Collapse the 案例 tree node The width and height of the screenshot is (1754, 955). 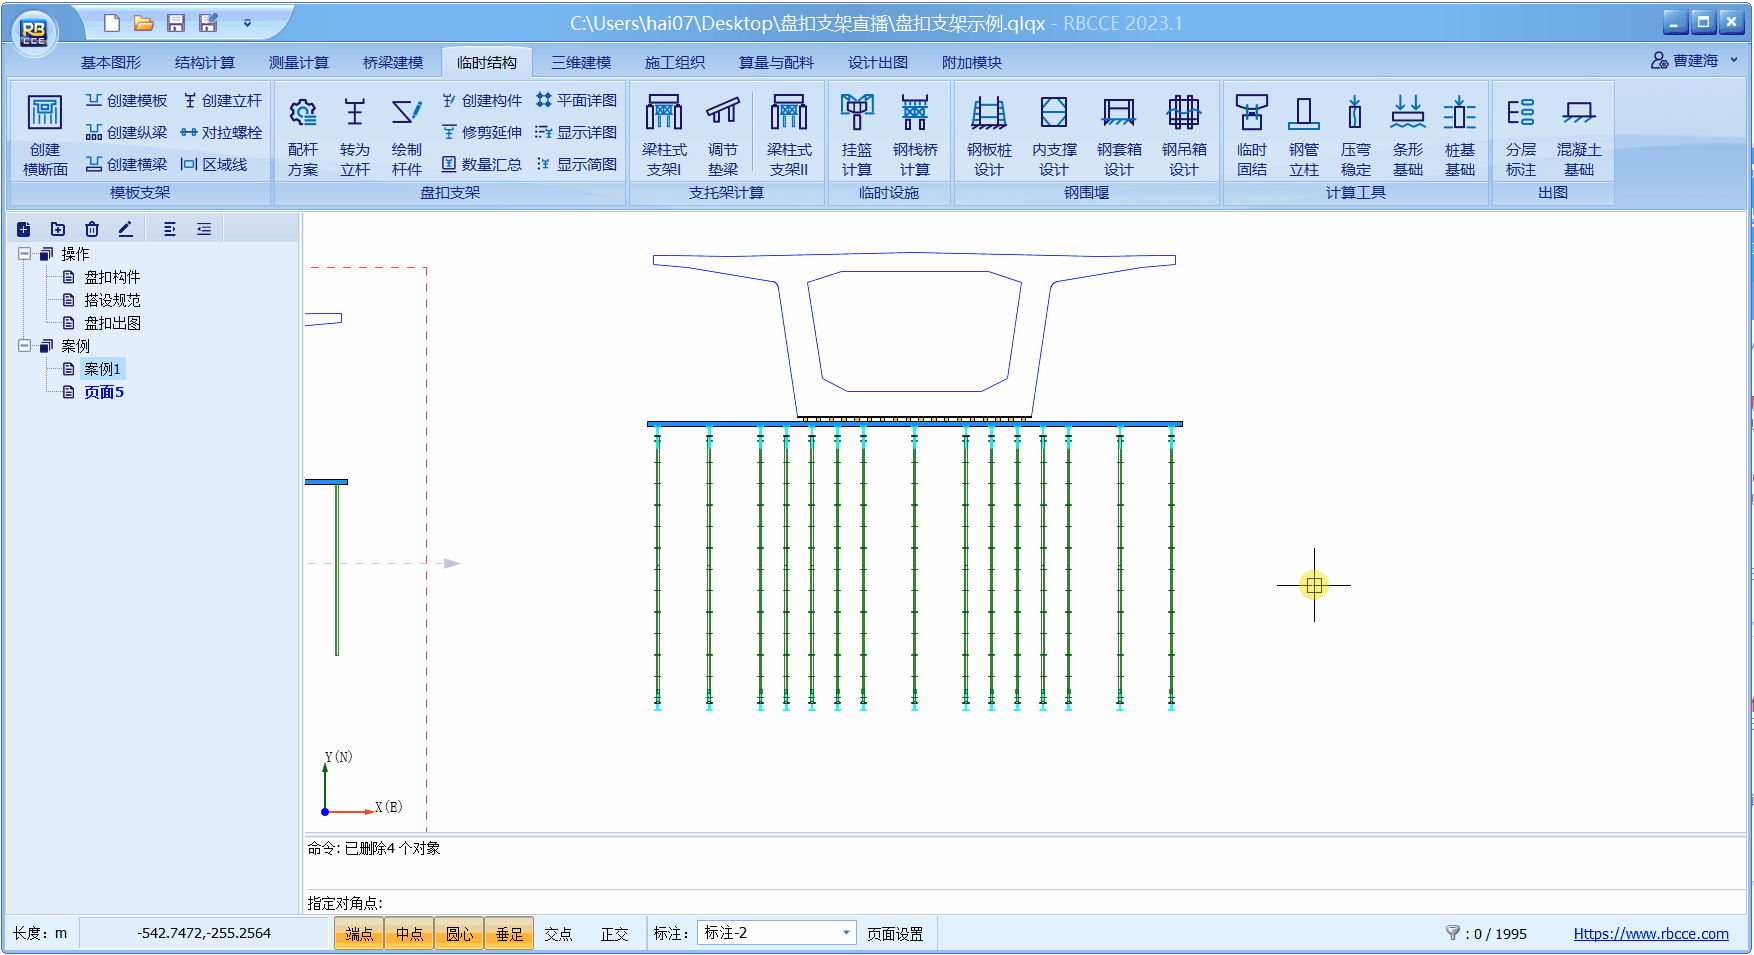pos(24,346)
